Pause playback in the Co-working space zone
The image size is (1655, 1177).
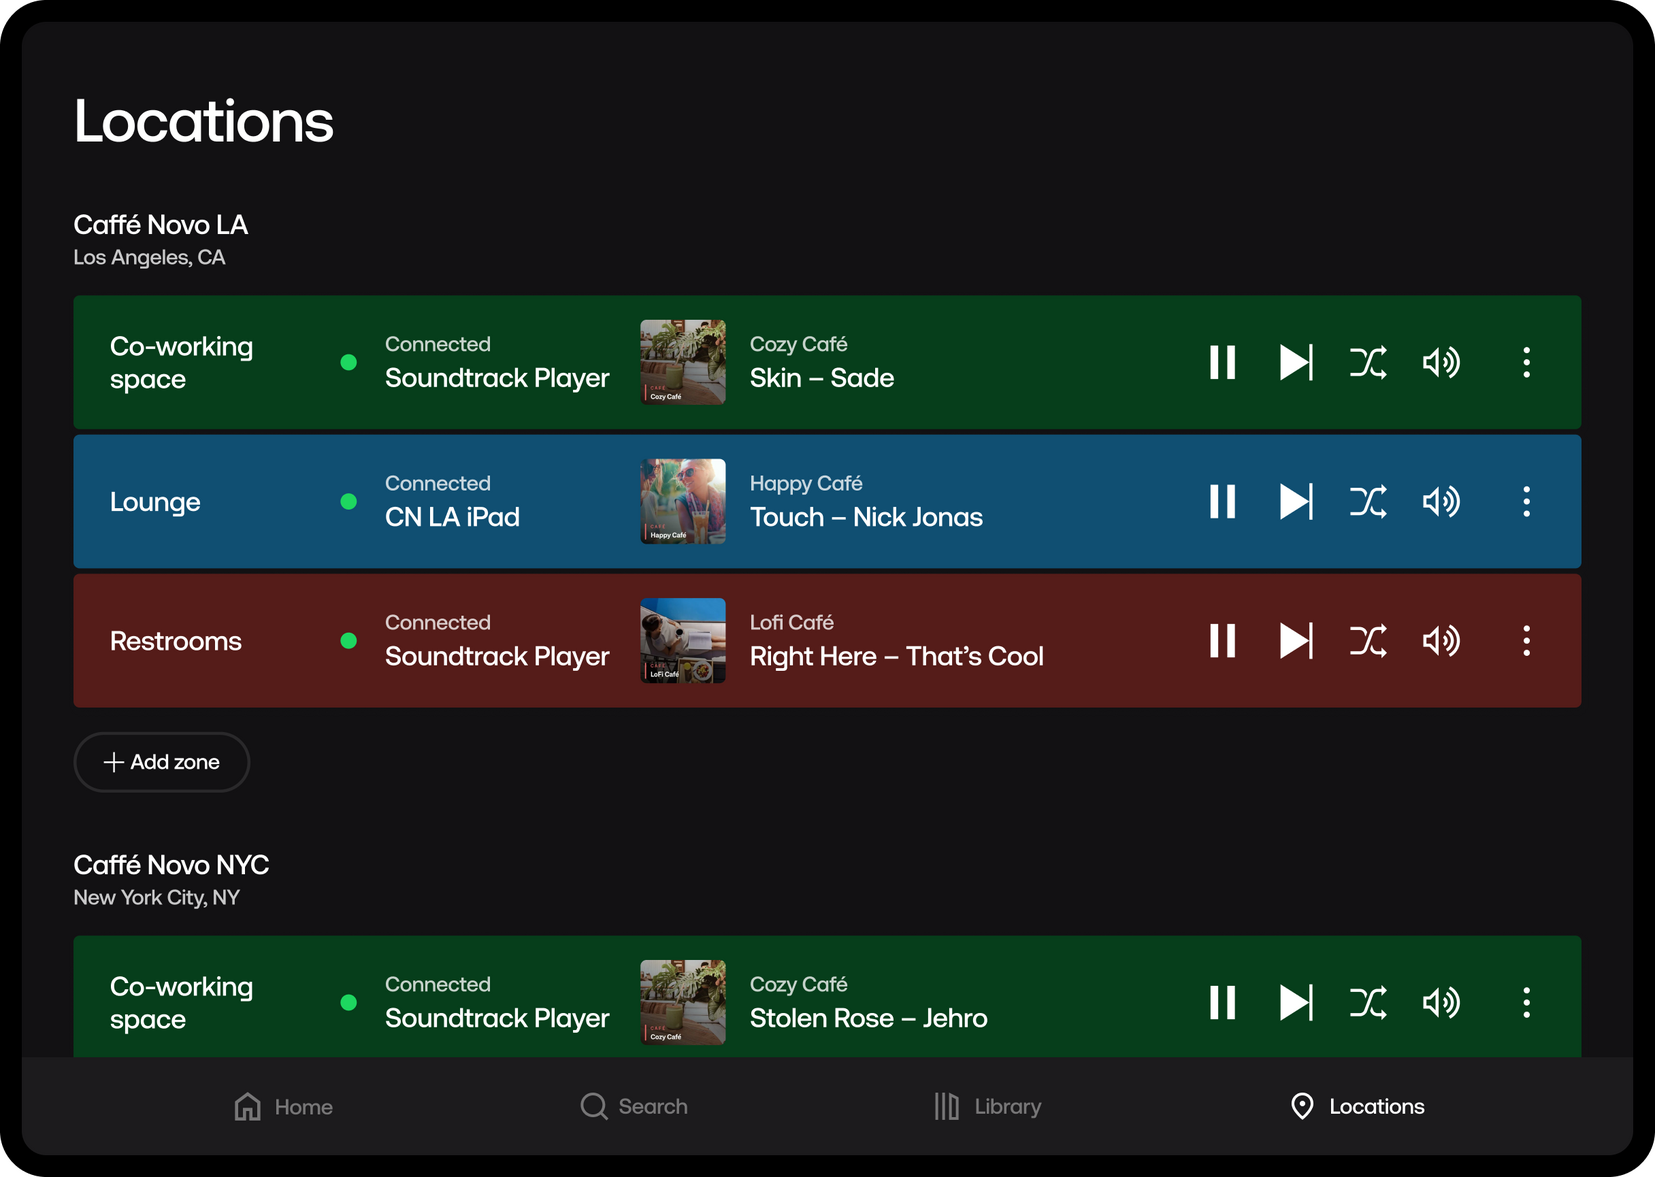[1221, 362]
